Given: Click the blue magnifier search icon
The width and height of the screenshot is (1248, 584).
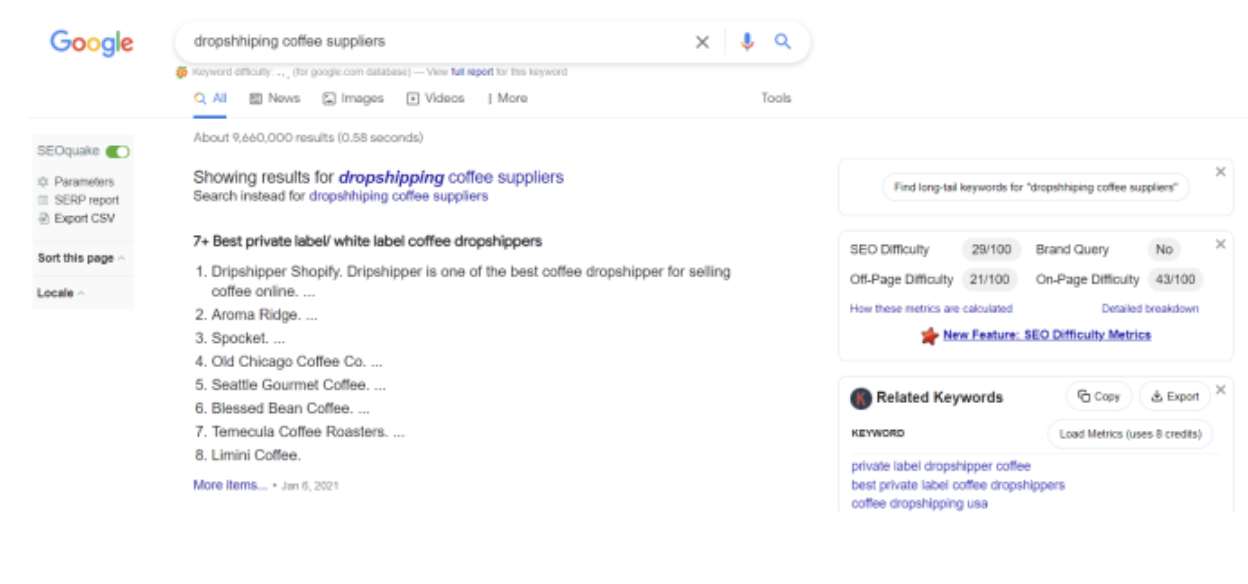Looking at the screenshot, I should 783,42.
